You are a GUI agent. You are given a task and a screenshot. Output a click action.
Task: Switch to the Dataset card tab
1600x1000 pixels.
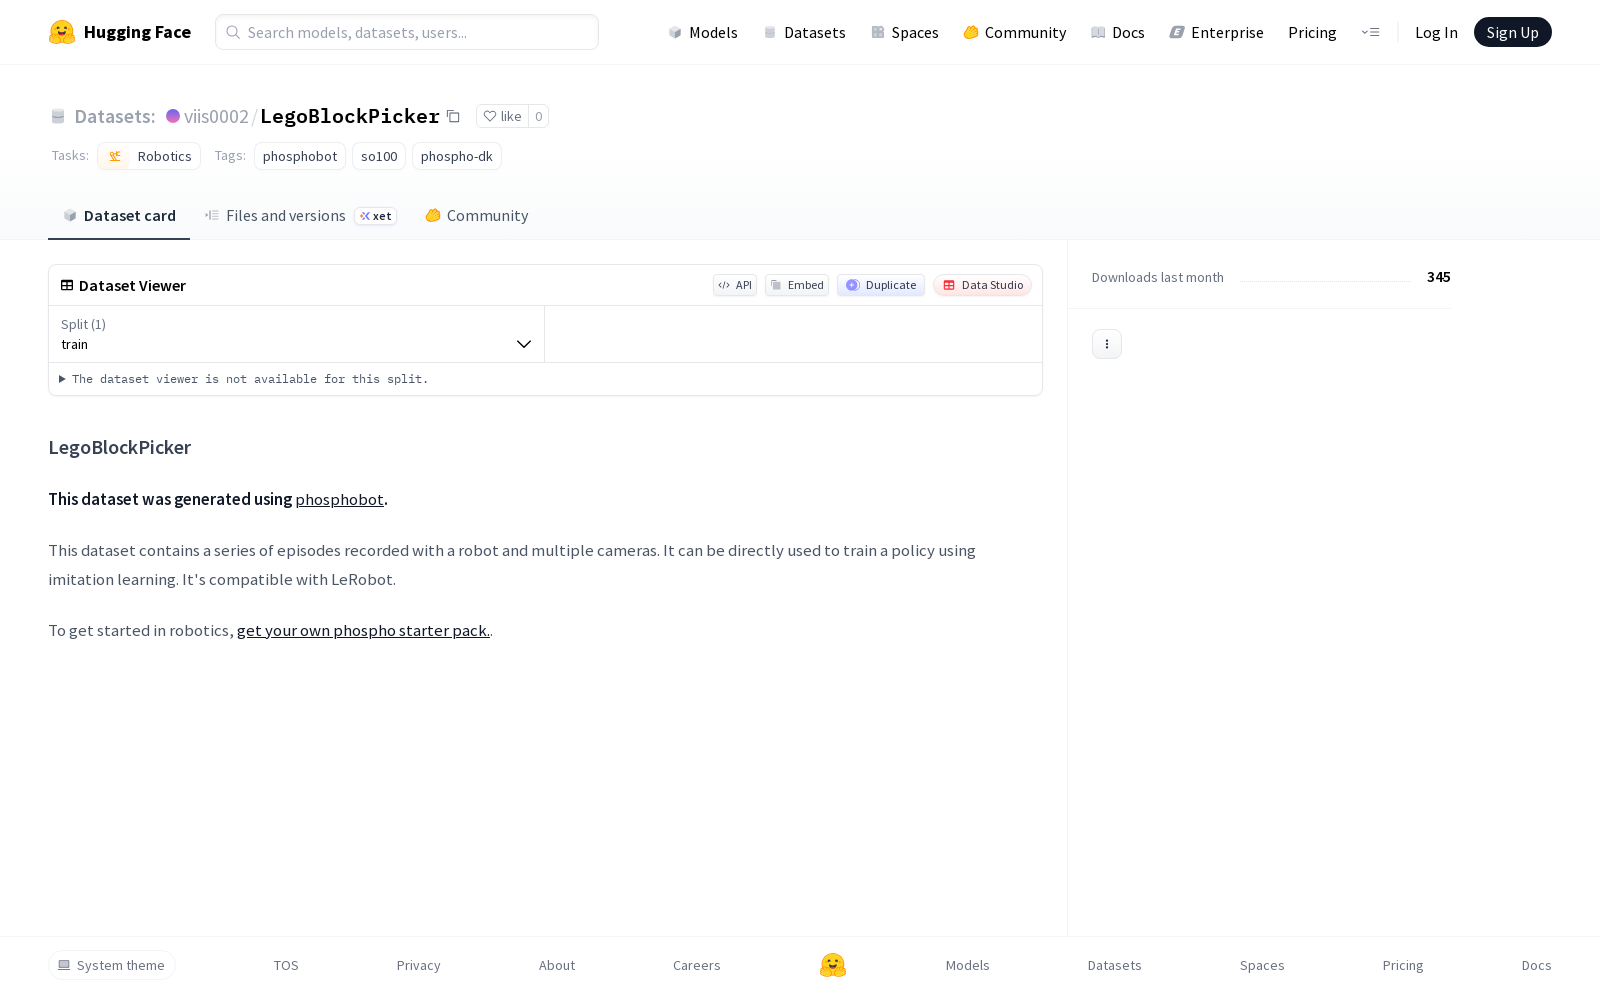(x=119, y=216)
